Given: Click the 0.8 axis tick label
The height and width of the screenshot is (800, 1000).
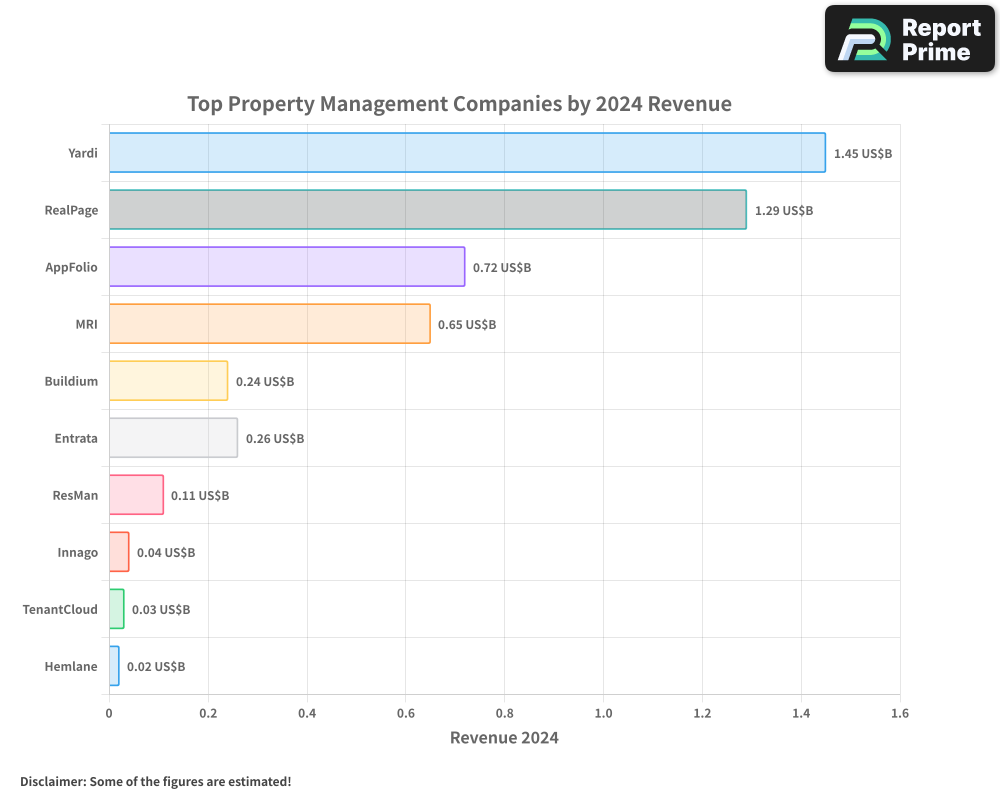Looking at the screenshot, I should 505,714.
